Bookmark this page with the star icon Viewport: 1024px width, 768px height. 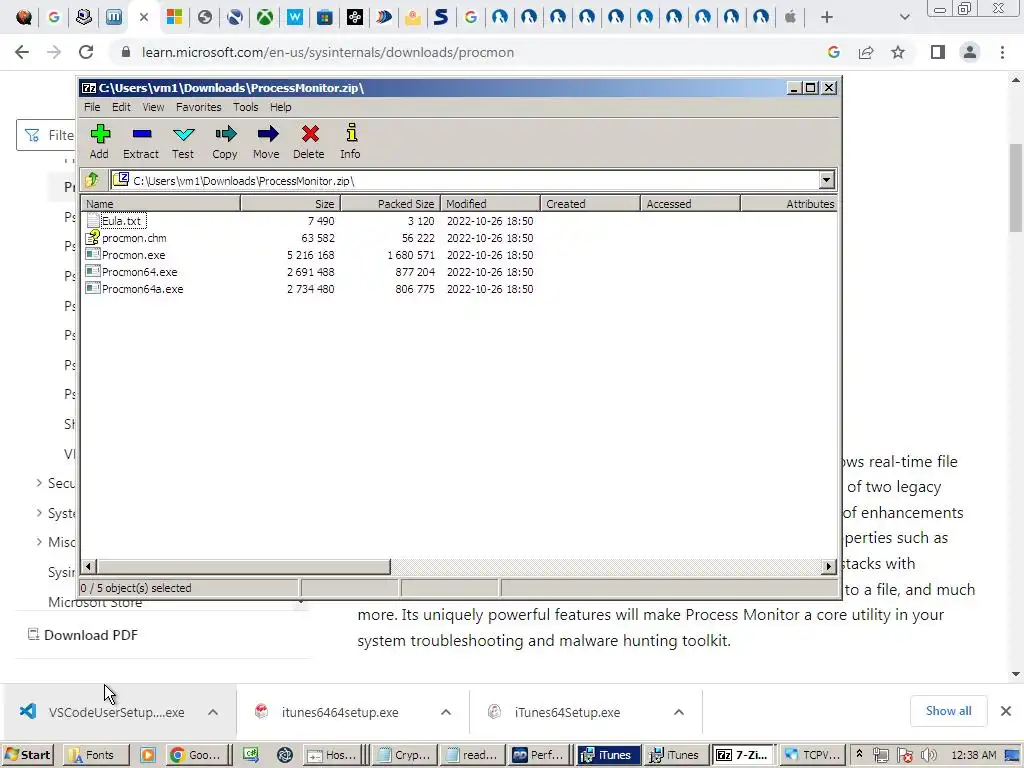tap(898, 52)
